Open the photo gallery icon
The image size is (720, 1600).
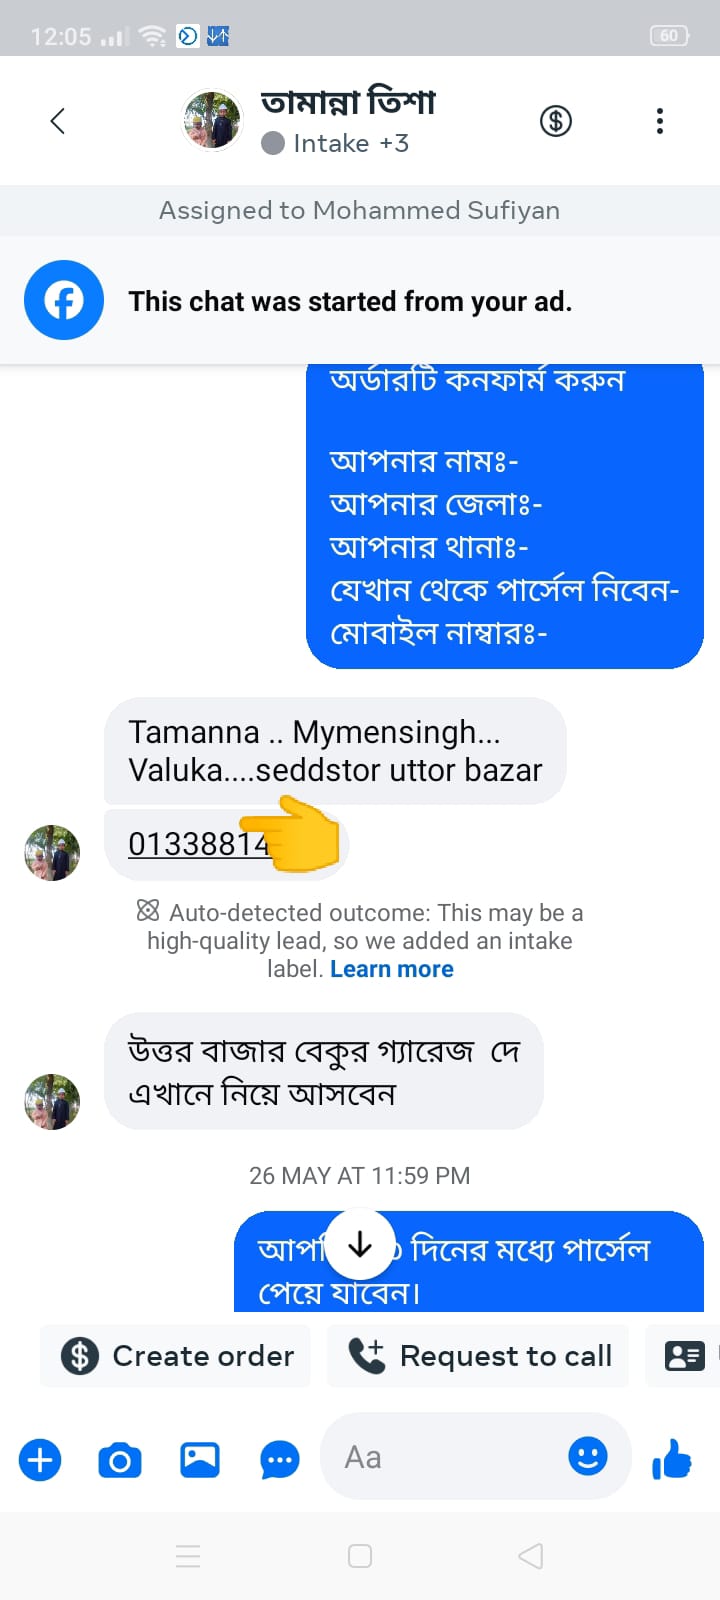tap(200, 1460)
